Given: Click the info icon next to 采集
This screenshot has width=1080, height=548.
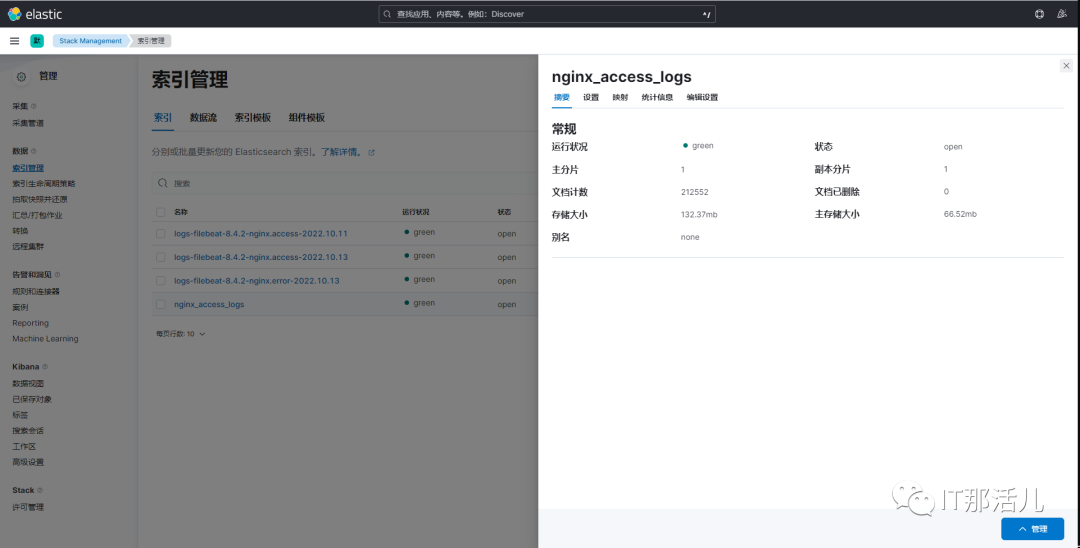Looking at the screenshot, I should point(34,107).
